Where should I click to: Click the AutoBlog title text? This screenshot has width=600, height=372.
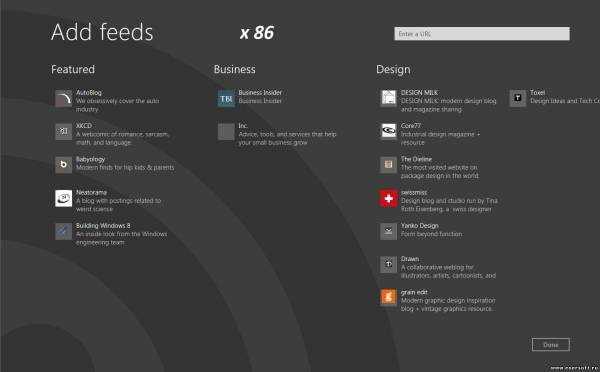pos(89,93)
